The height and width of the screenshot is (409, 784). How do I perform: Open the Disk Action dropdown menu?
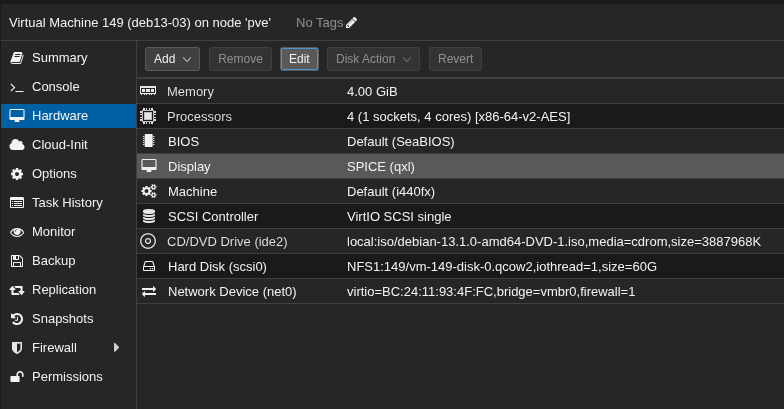(x=373, y=59)
